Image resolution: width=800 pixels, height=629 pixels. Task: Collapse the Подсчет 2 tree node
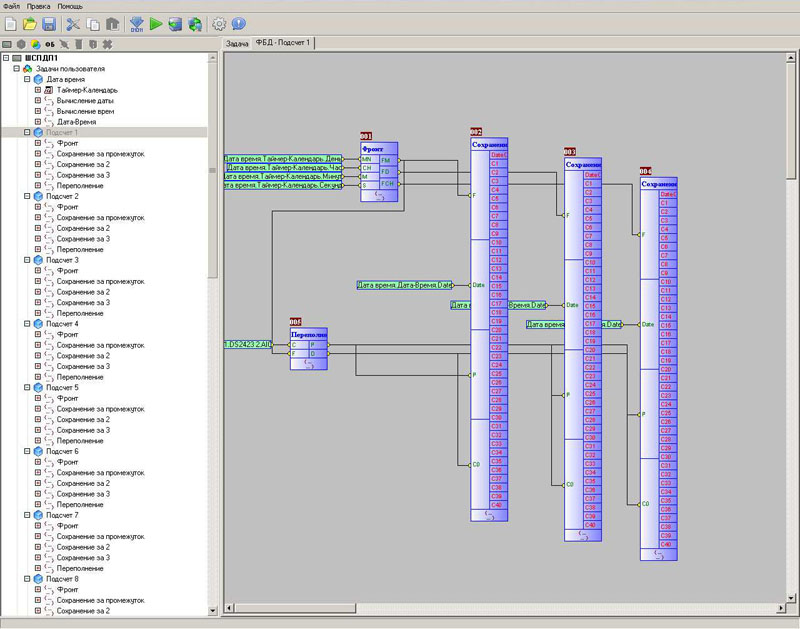[27, 196]
